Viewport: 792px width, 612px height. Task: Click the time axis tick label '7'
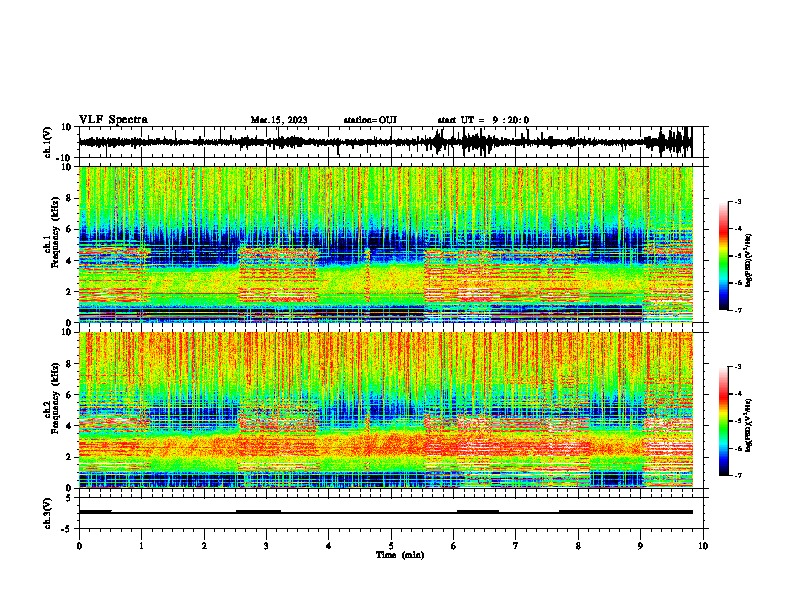516,546
